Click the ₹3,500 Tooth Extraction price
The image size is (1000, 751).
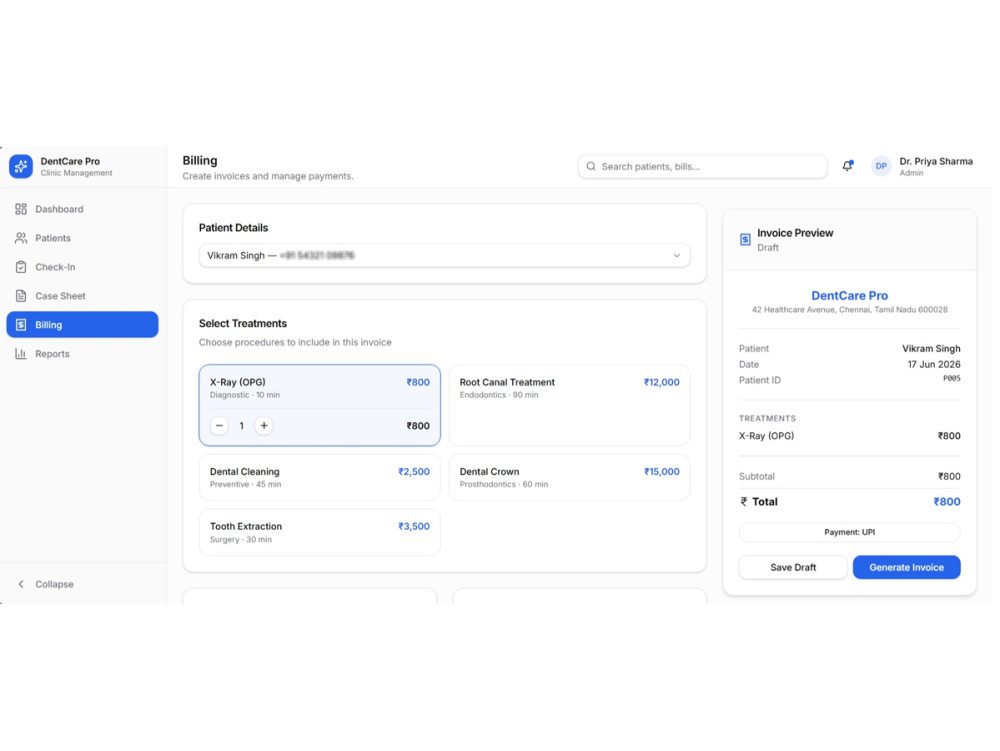tap(414, 527)
